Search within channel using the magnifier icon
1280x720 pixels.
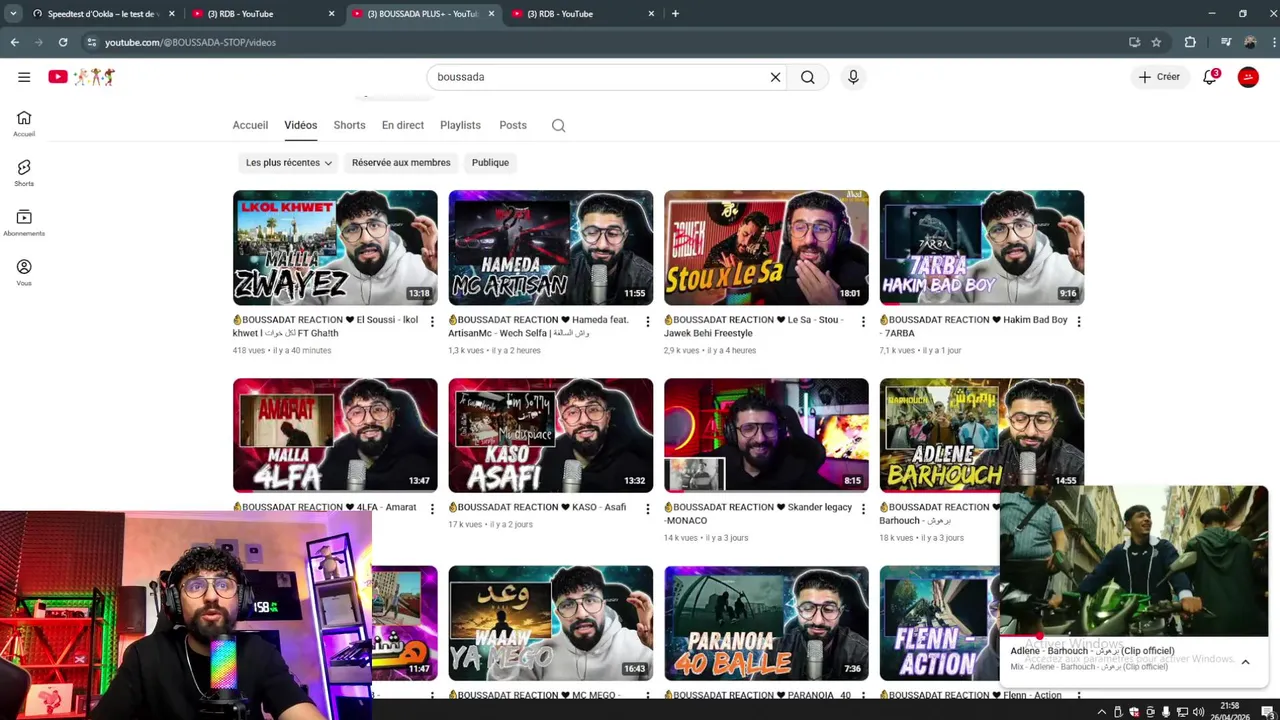[559, 125]
